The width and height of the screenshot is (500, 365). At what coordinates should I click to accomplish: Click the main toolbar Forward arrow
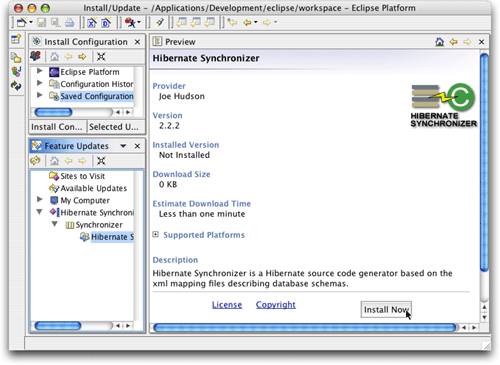click(267, 22)
